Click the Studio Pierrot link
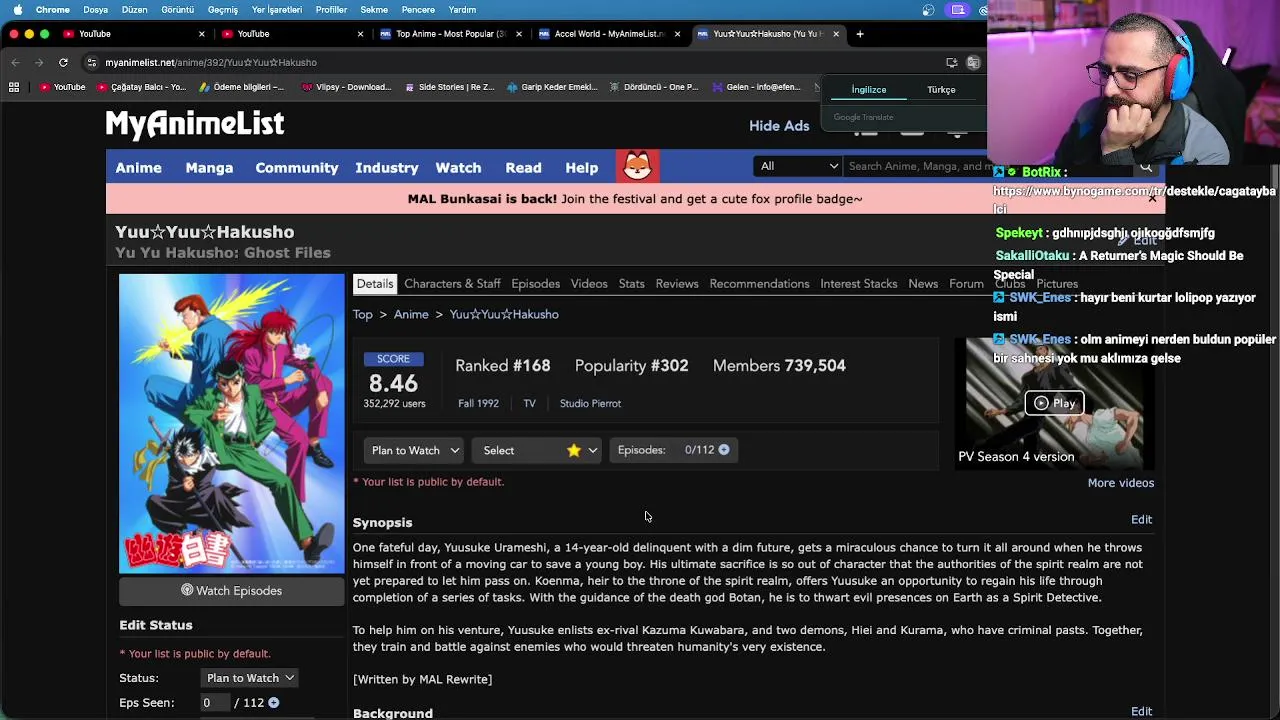The image size is (1280, 720). [590, 404]
